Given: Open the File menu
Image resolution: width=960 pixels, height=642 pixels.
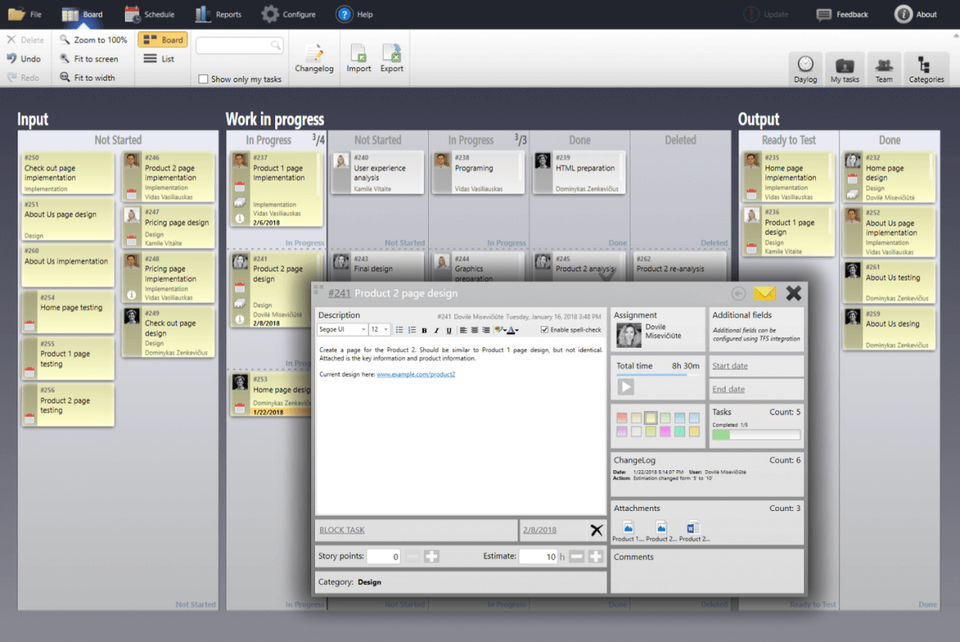Looking at the screenshot, I should (x=25, y=14).
